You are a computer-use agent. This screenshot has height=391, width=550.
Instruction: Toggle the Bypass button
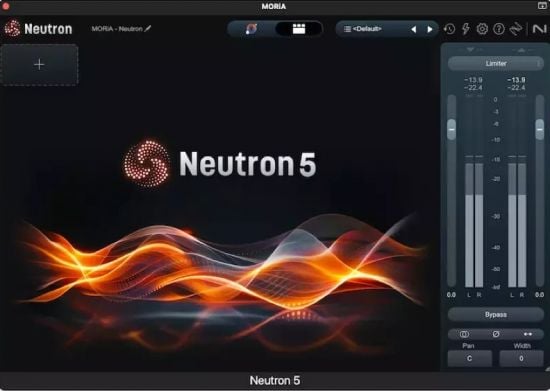(x=496, y=315)
